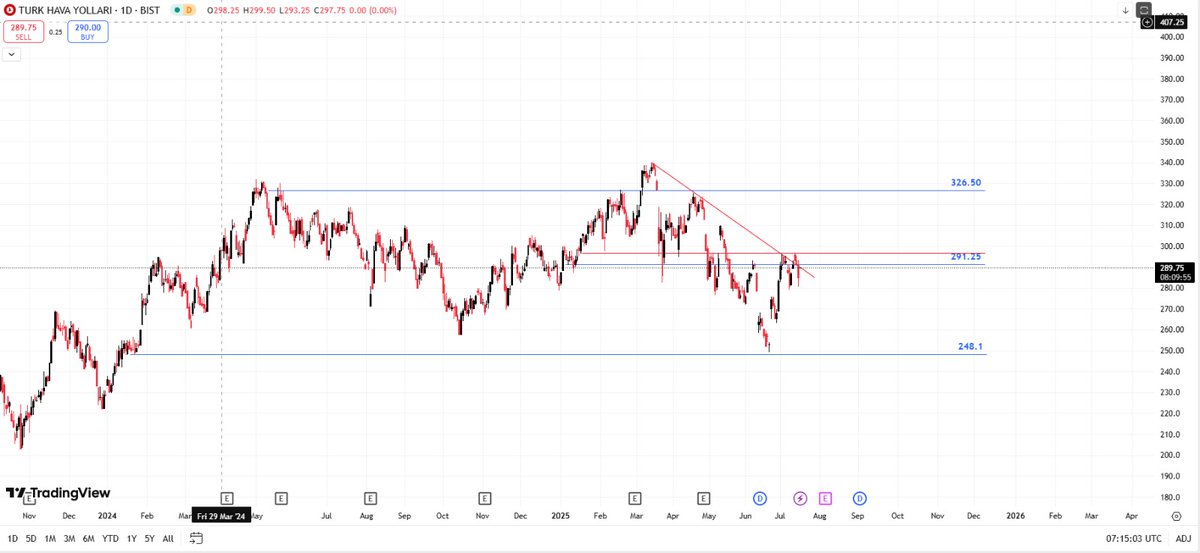
Task: Select the 1Y time range
Action: pos(131,538)
